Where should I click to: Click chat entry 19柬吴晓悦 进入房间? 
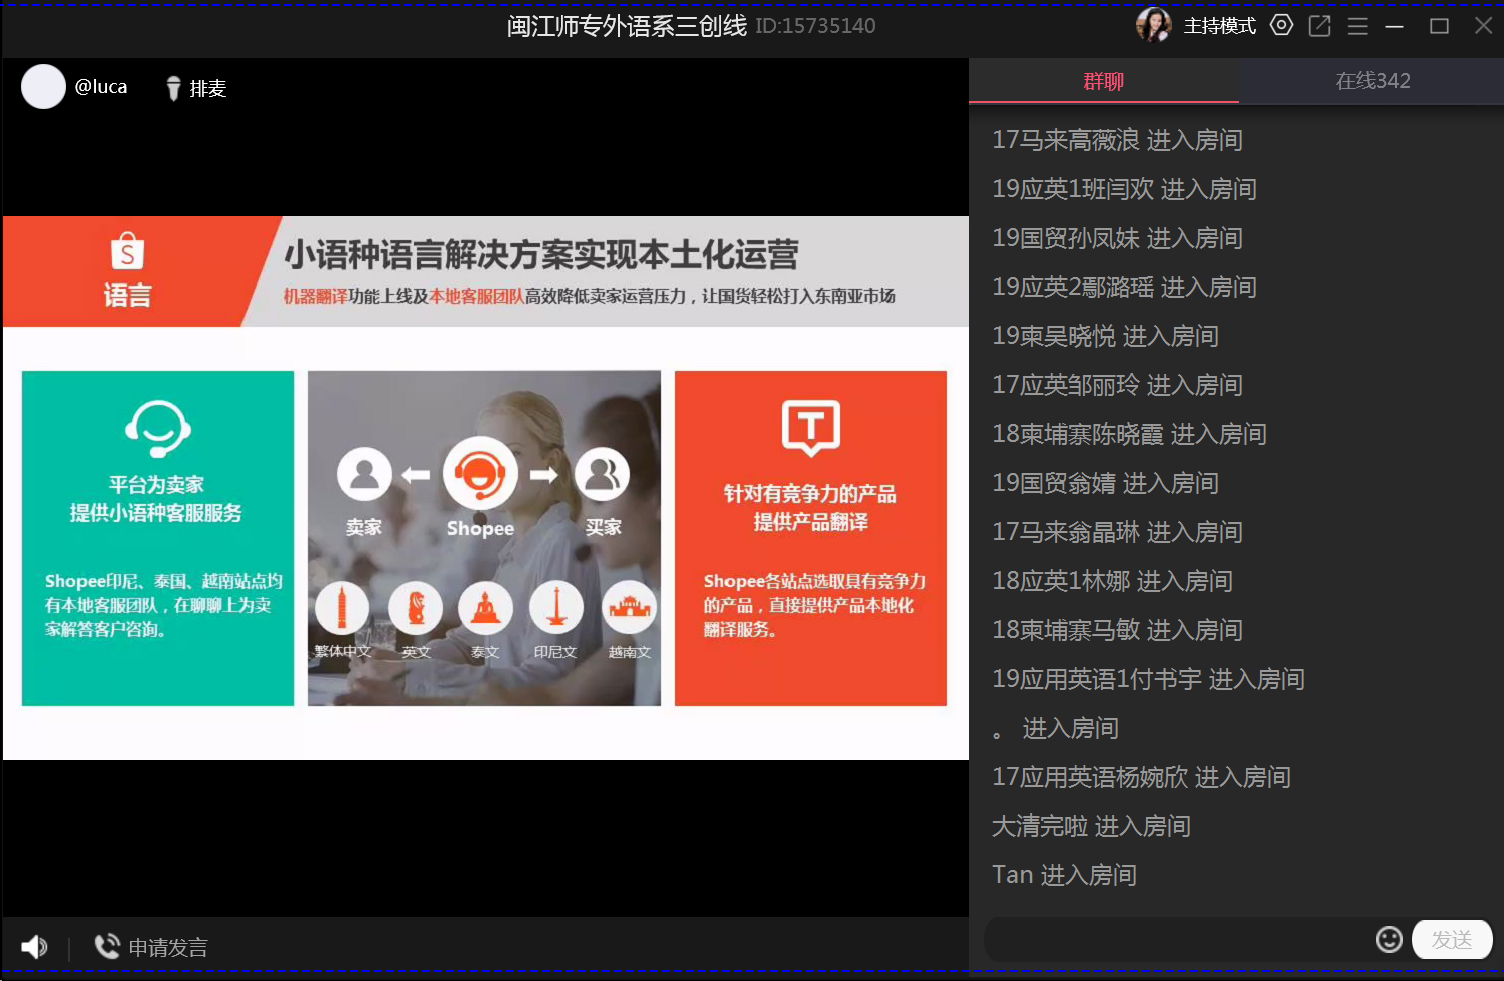(1105, 336)
